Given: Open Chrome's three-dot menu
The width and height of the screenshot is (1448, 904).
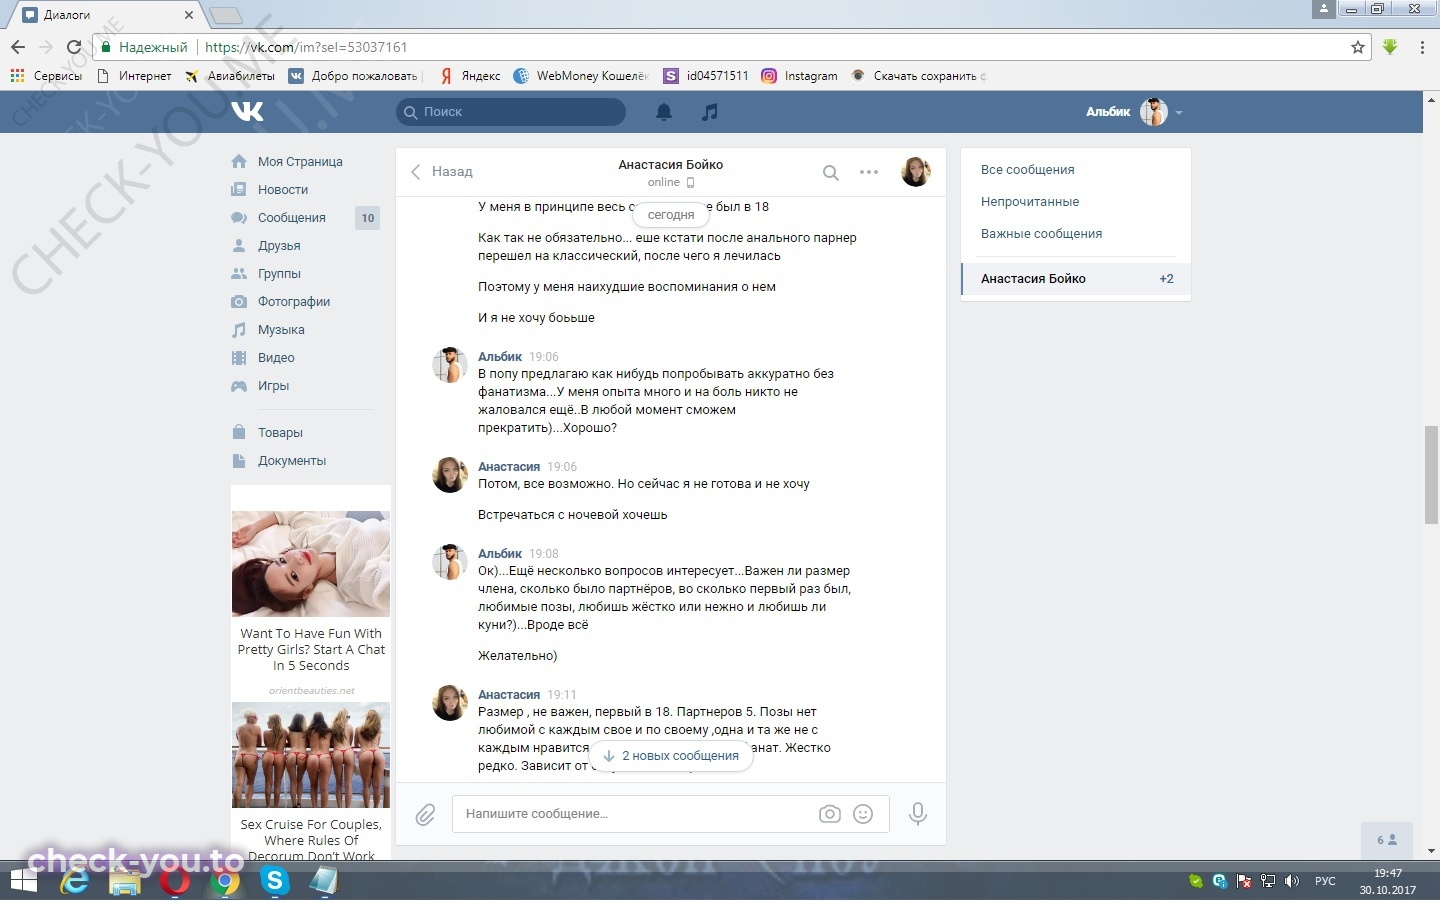Looking at the screenshot, I should (1422, 47).
